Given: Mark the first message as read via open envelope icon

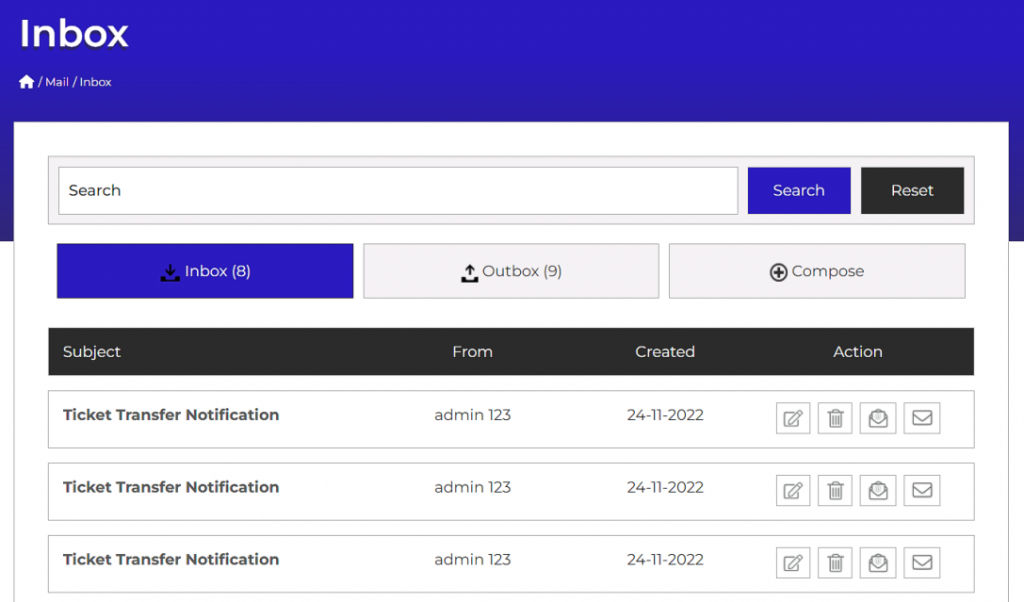Looking at the screenshot, I should (x=878, y=418).
